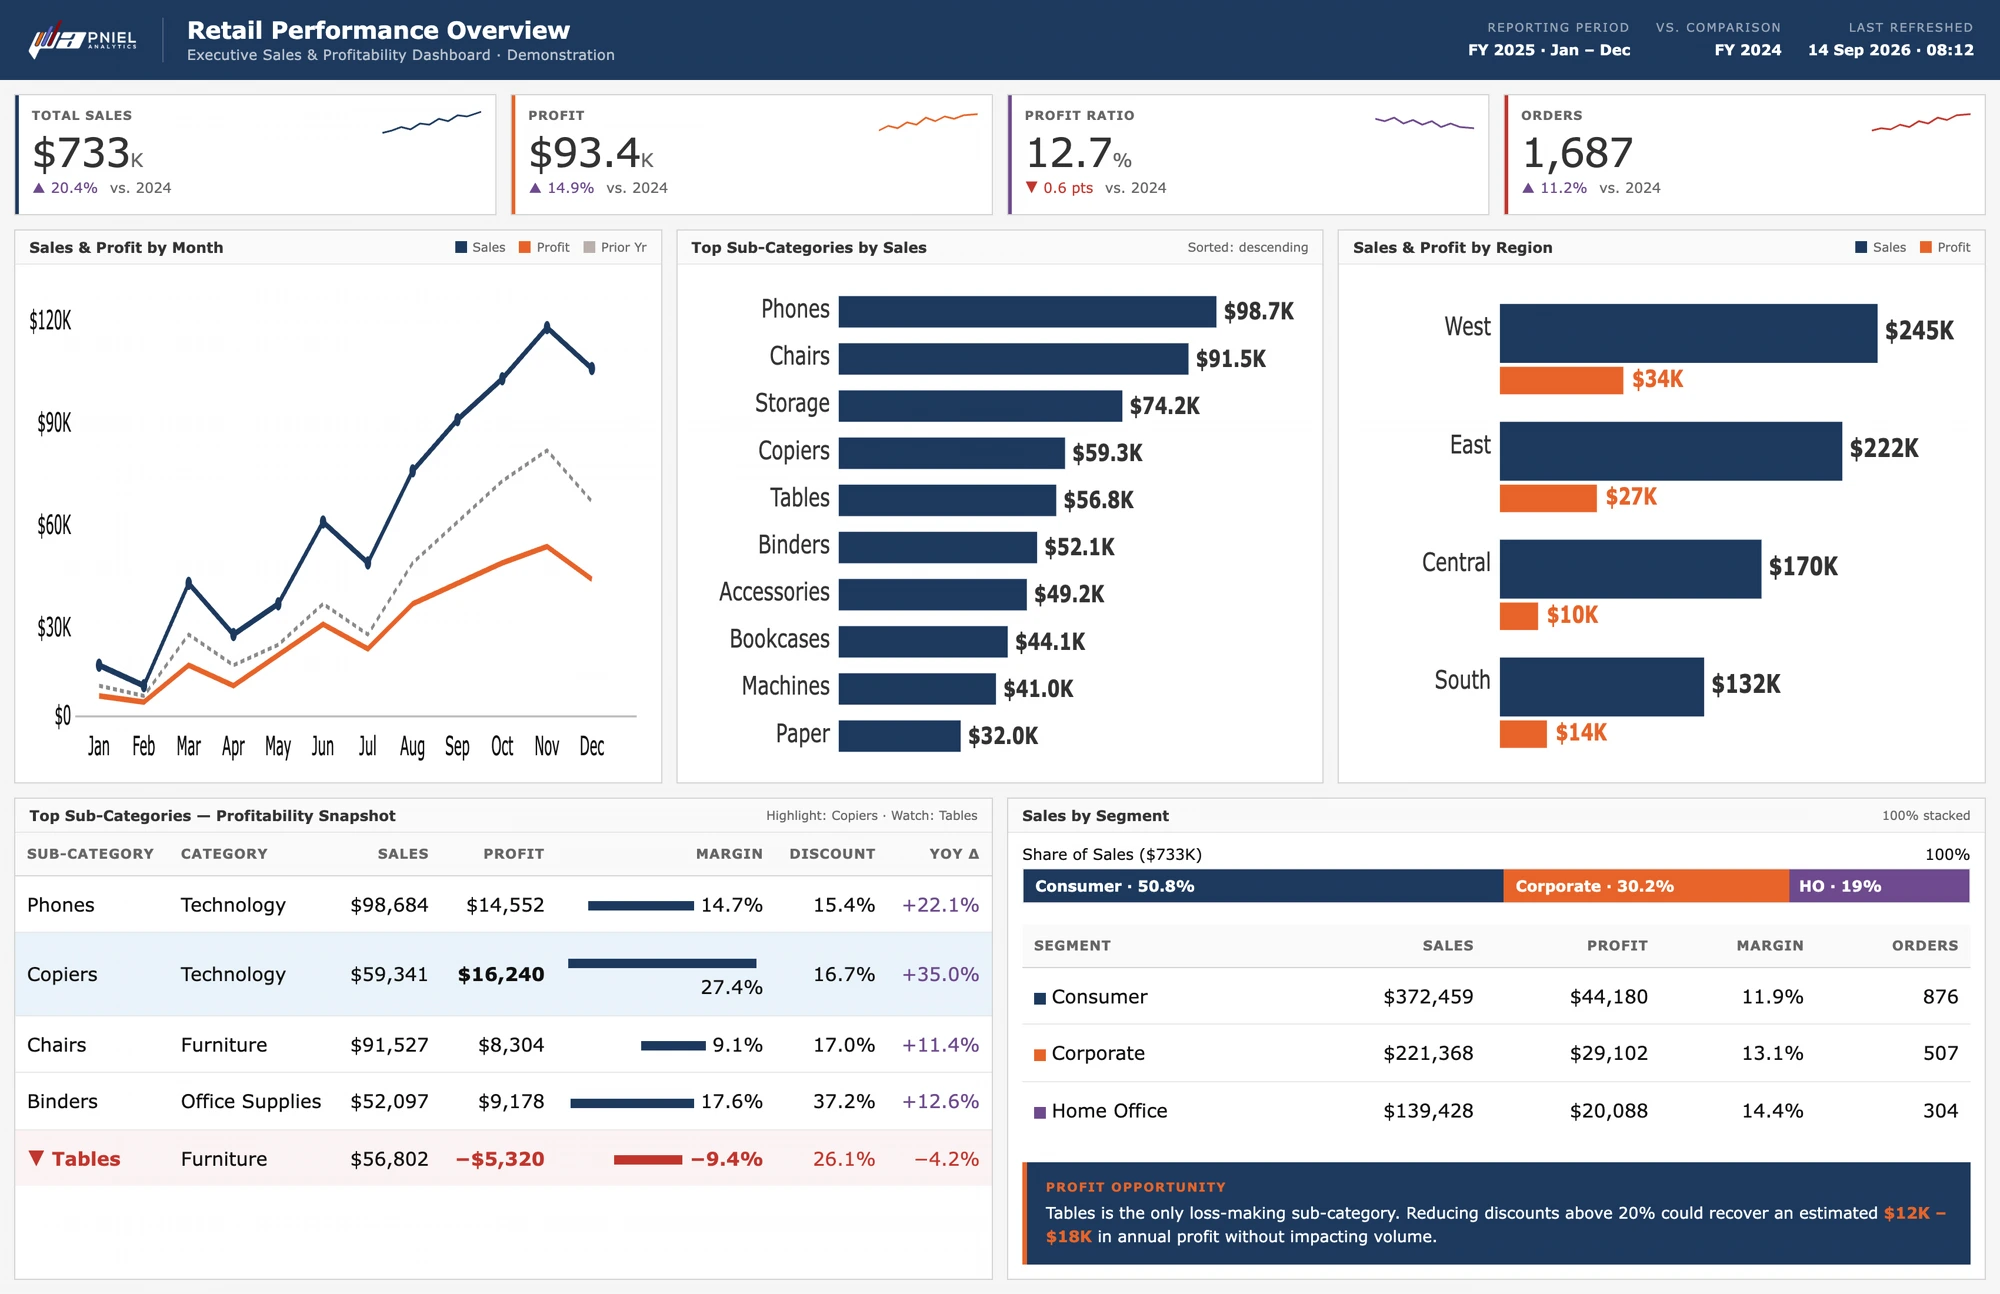Click the December point on Sales line
This screenshot has width=2000, height=1294.
tap(592, 368)
